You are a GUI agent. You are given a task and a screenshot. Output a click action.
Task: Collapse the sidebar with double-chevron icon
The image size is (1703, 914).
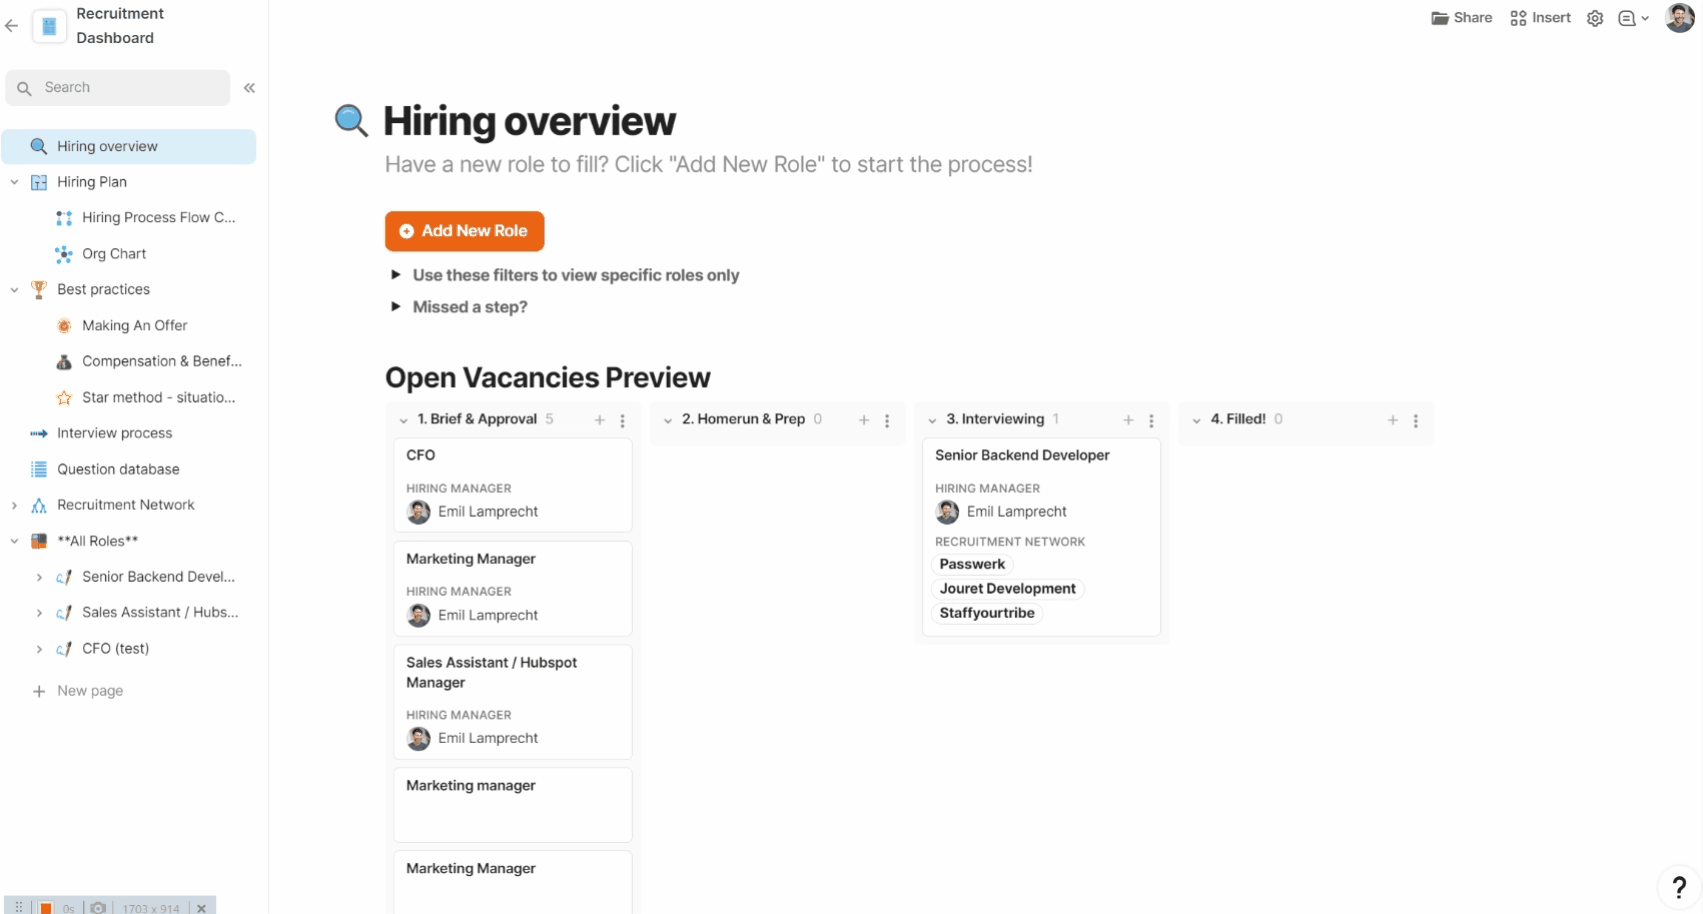[x=249, y=88]
